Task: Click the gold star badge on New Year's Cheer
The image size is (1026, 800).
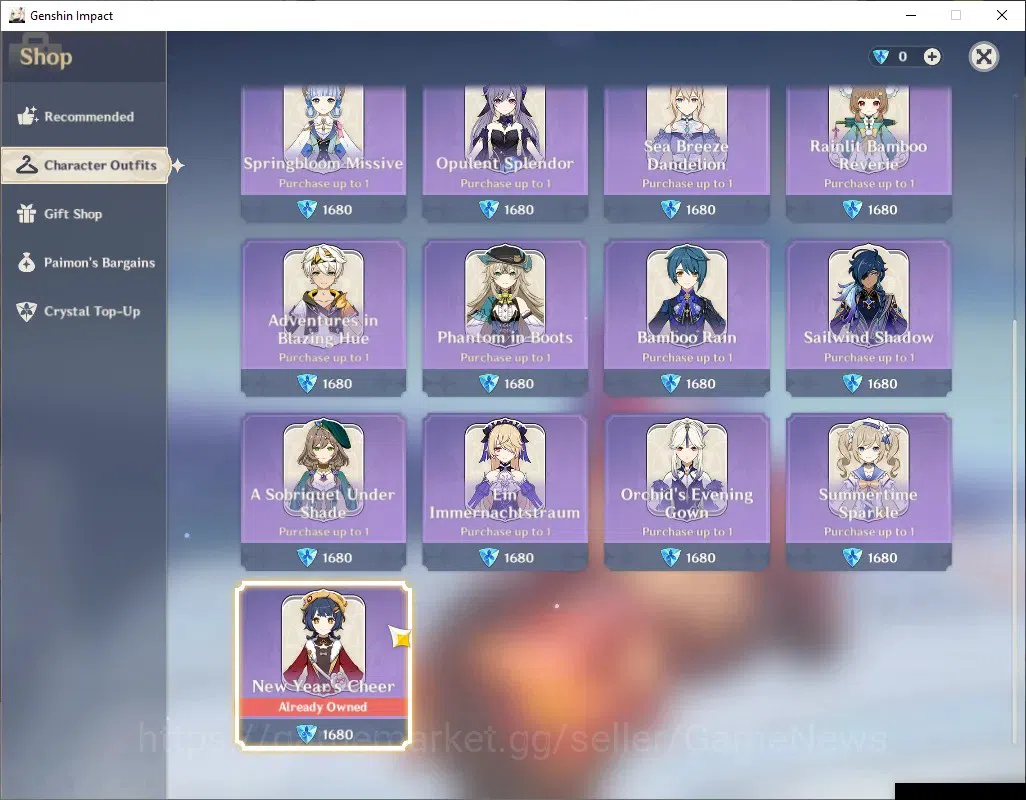Action: (400, 636)
